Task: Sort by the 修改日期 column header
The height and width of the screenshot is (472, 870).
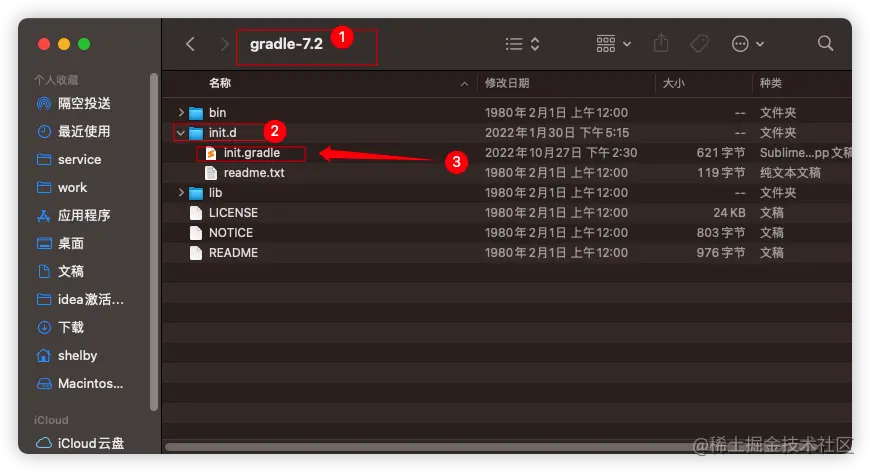Action: (x=507, y=83)
